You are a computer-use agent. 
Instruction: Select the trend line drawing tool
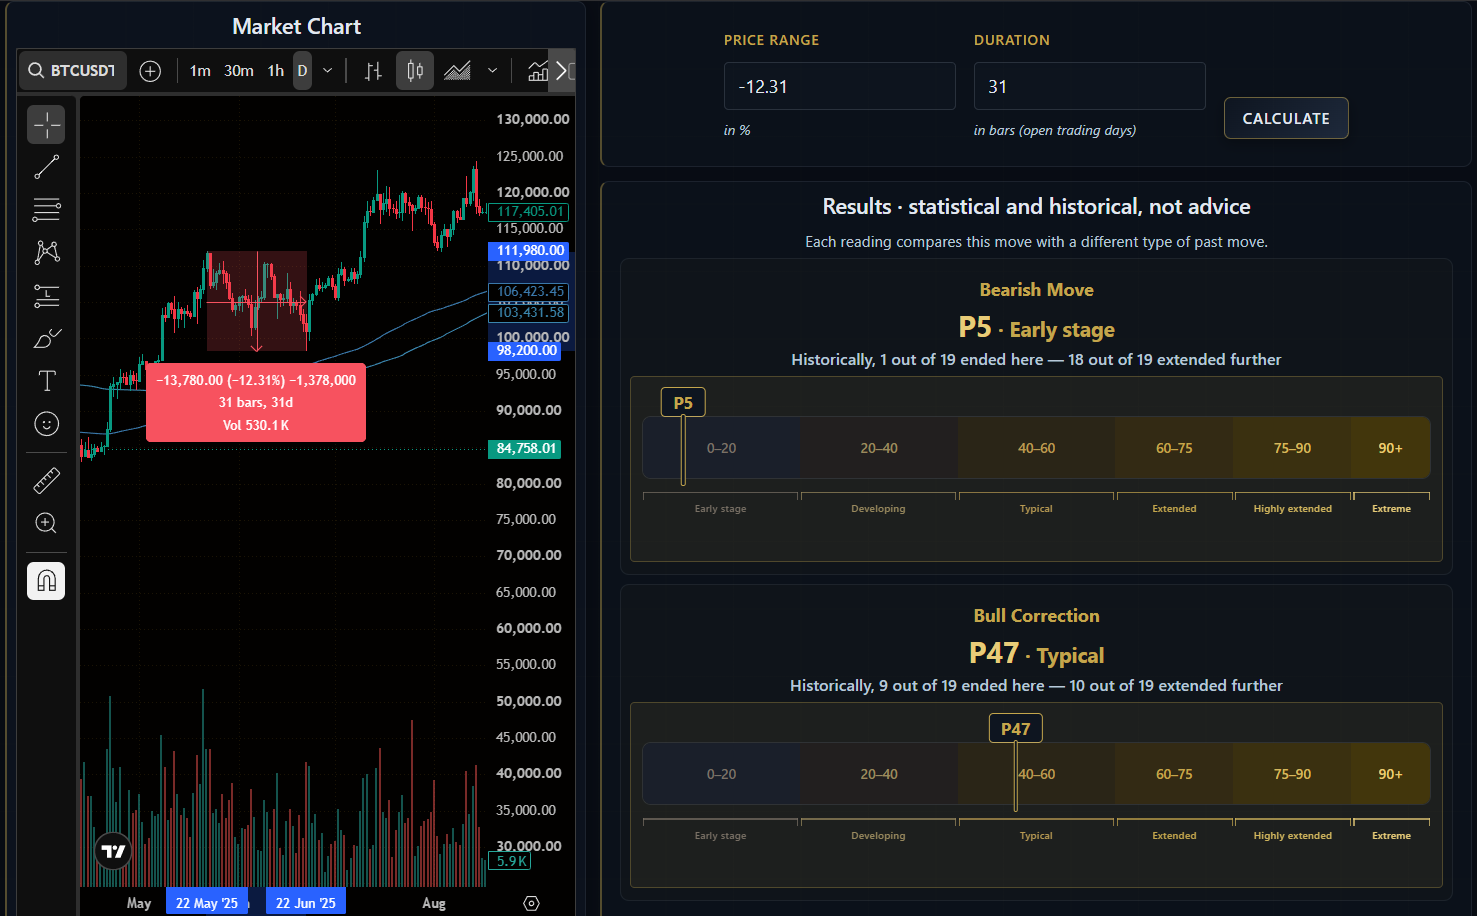coord(46,167)
